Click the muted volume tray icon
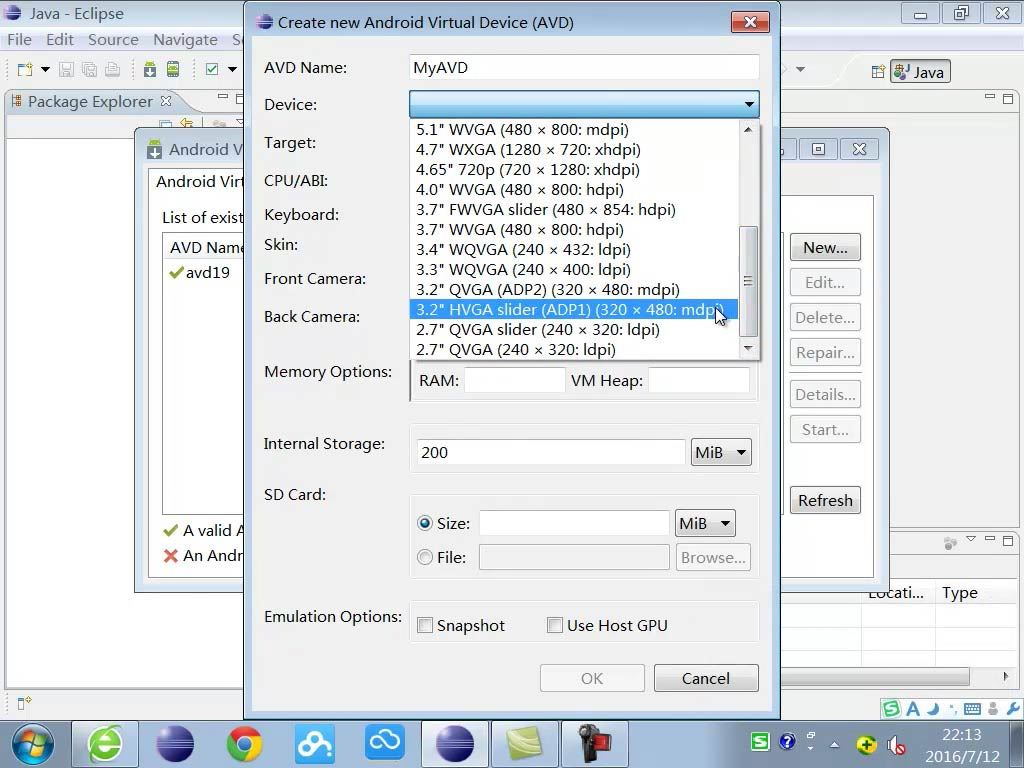 coord(896,744)
